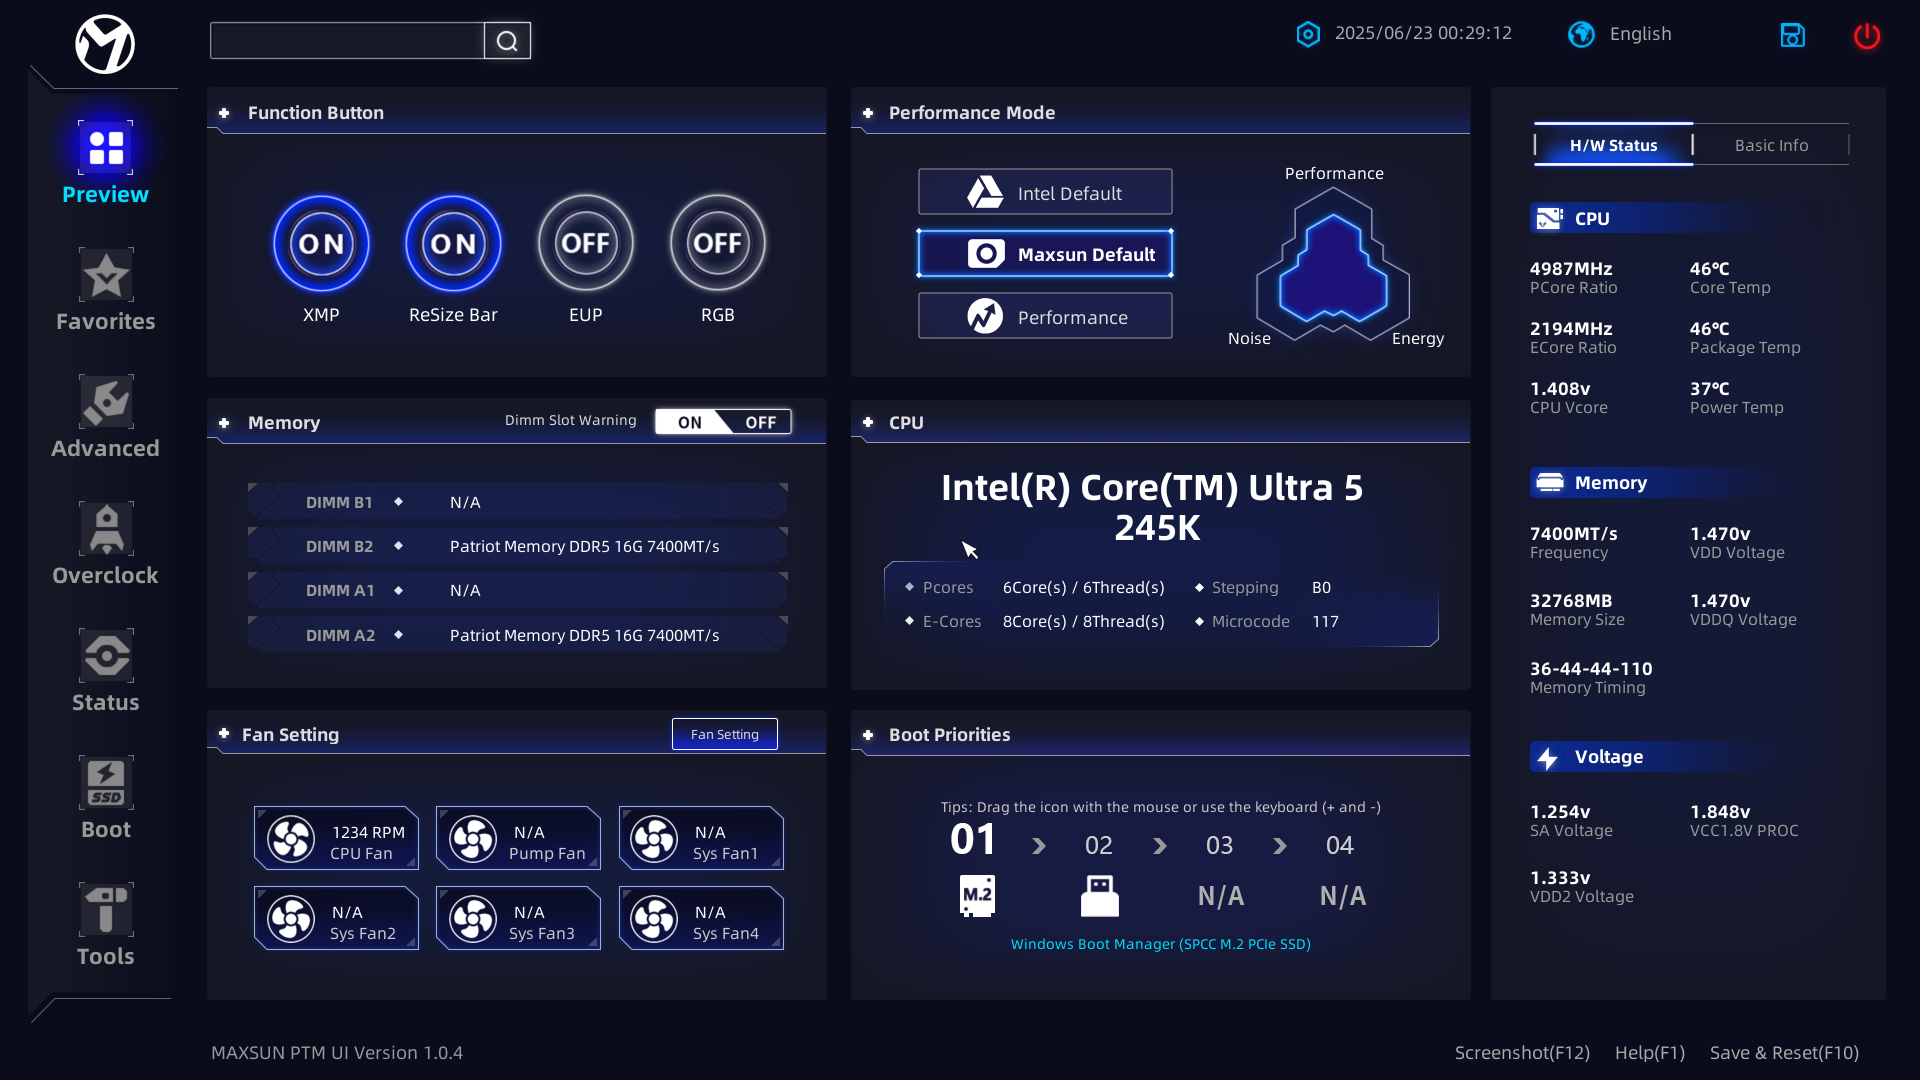Viewport: 1920px width, 1080px height.
Task: Turn on the EUP function button
Action: click(x=585, y=243)
